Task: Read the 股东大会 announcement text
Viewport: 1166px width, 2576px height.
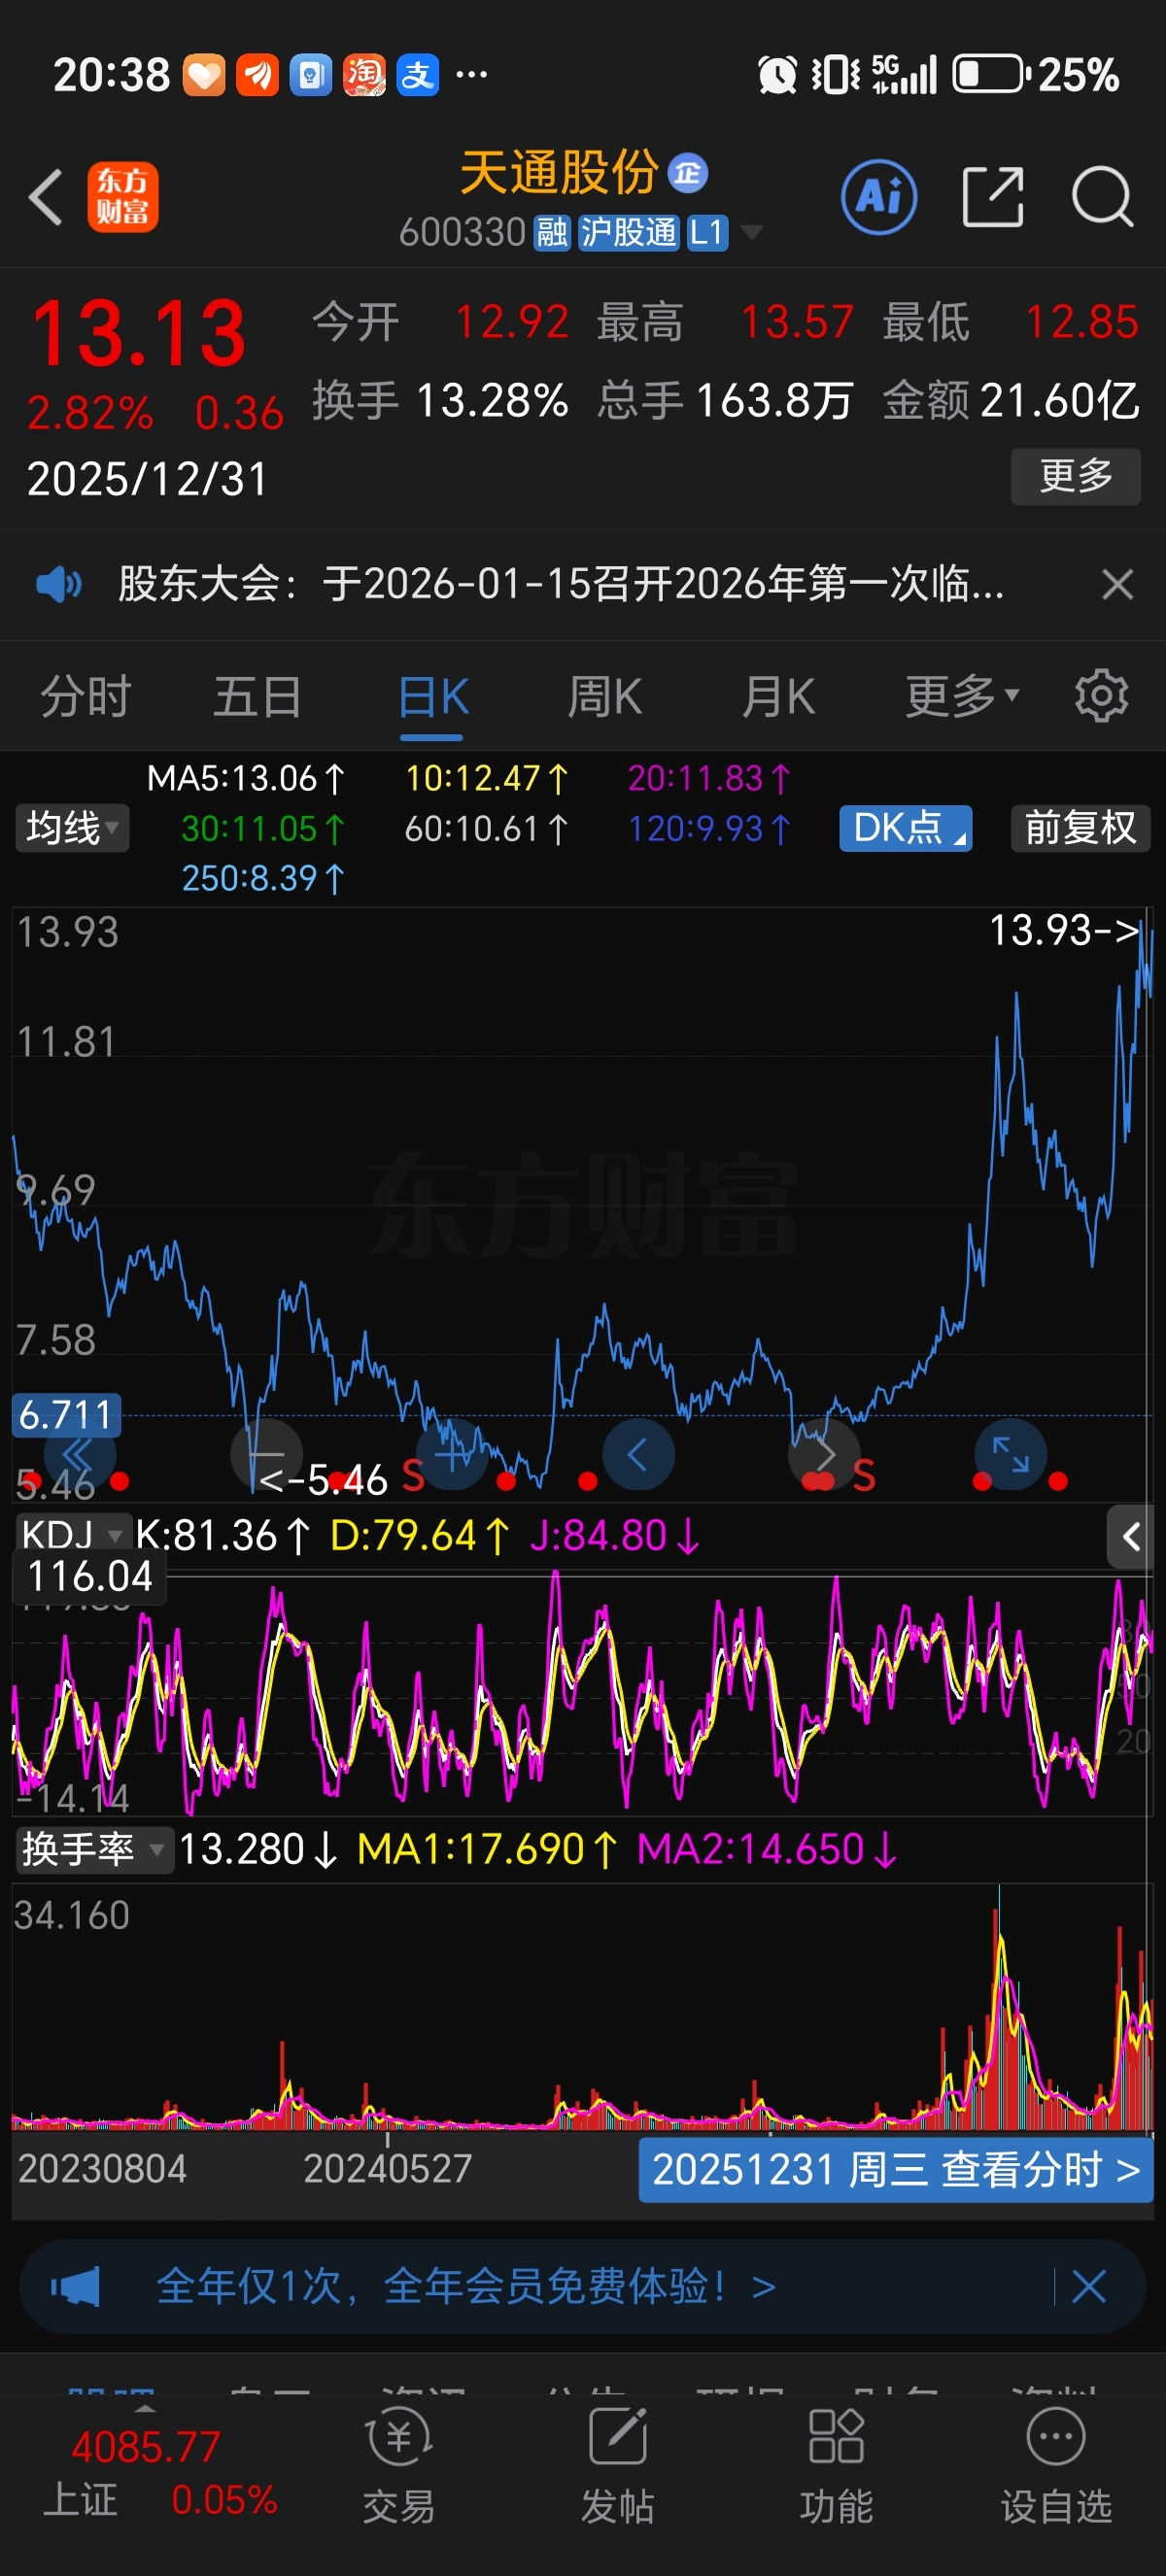Action: [x=561, y=584]
